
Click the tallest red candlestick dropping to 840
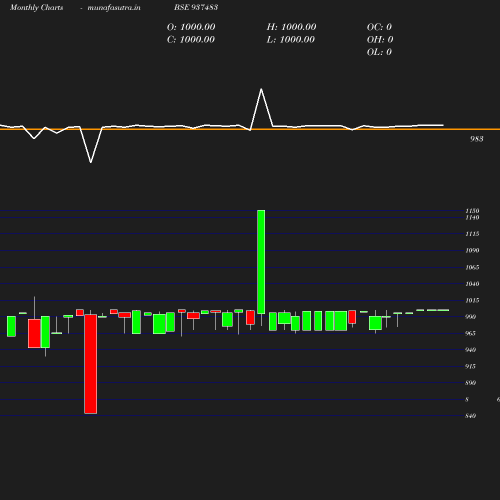[x=91, y=364]
